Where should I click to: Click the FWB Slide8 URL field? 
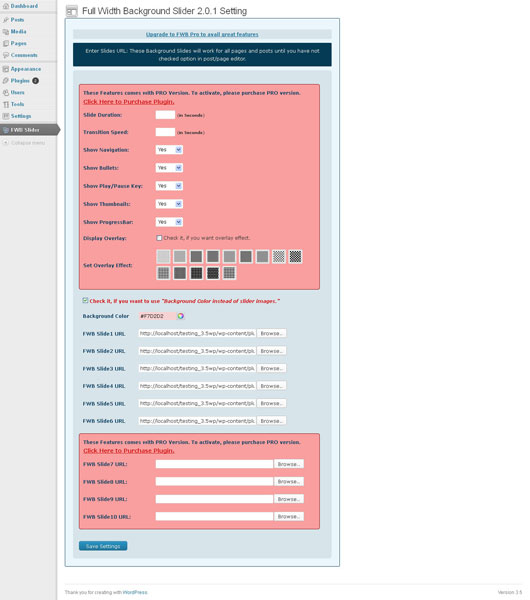coord(214,482)
